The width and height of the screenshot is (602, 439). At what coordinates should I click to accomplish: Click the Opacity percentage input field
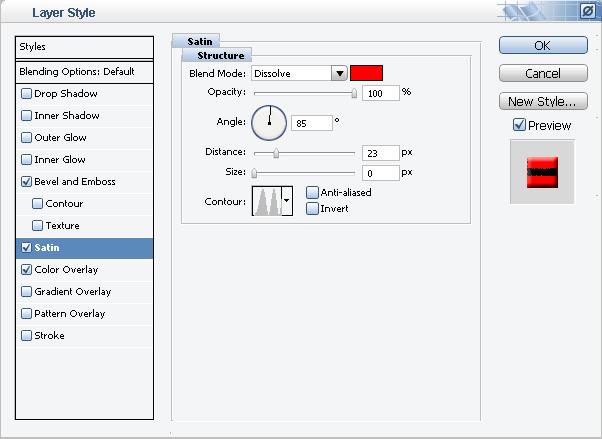380,93
